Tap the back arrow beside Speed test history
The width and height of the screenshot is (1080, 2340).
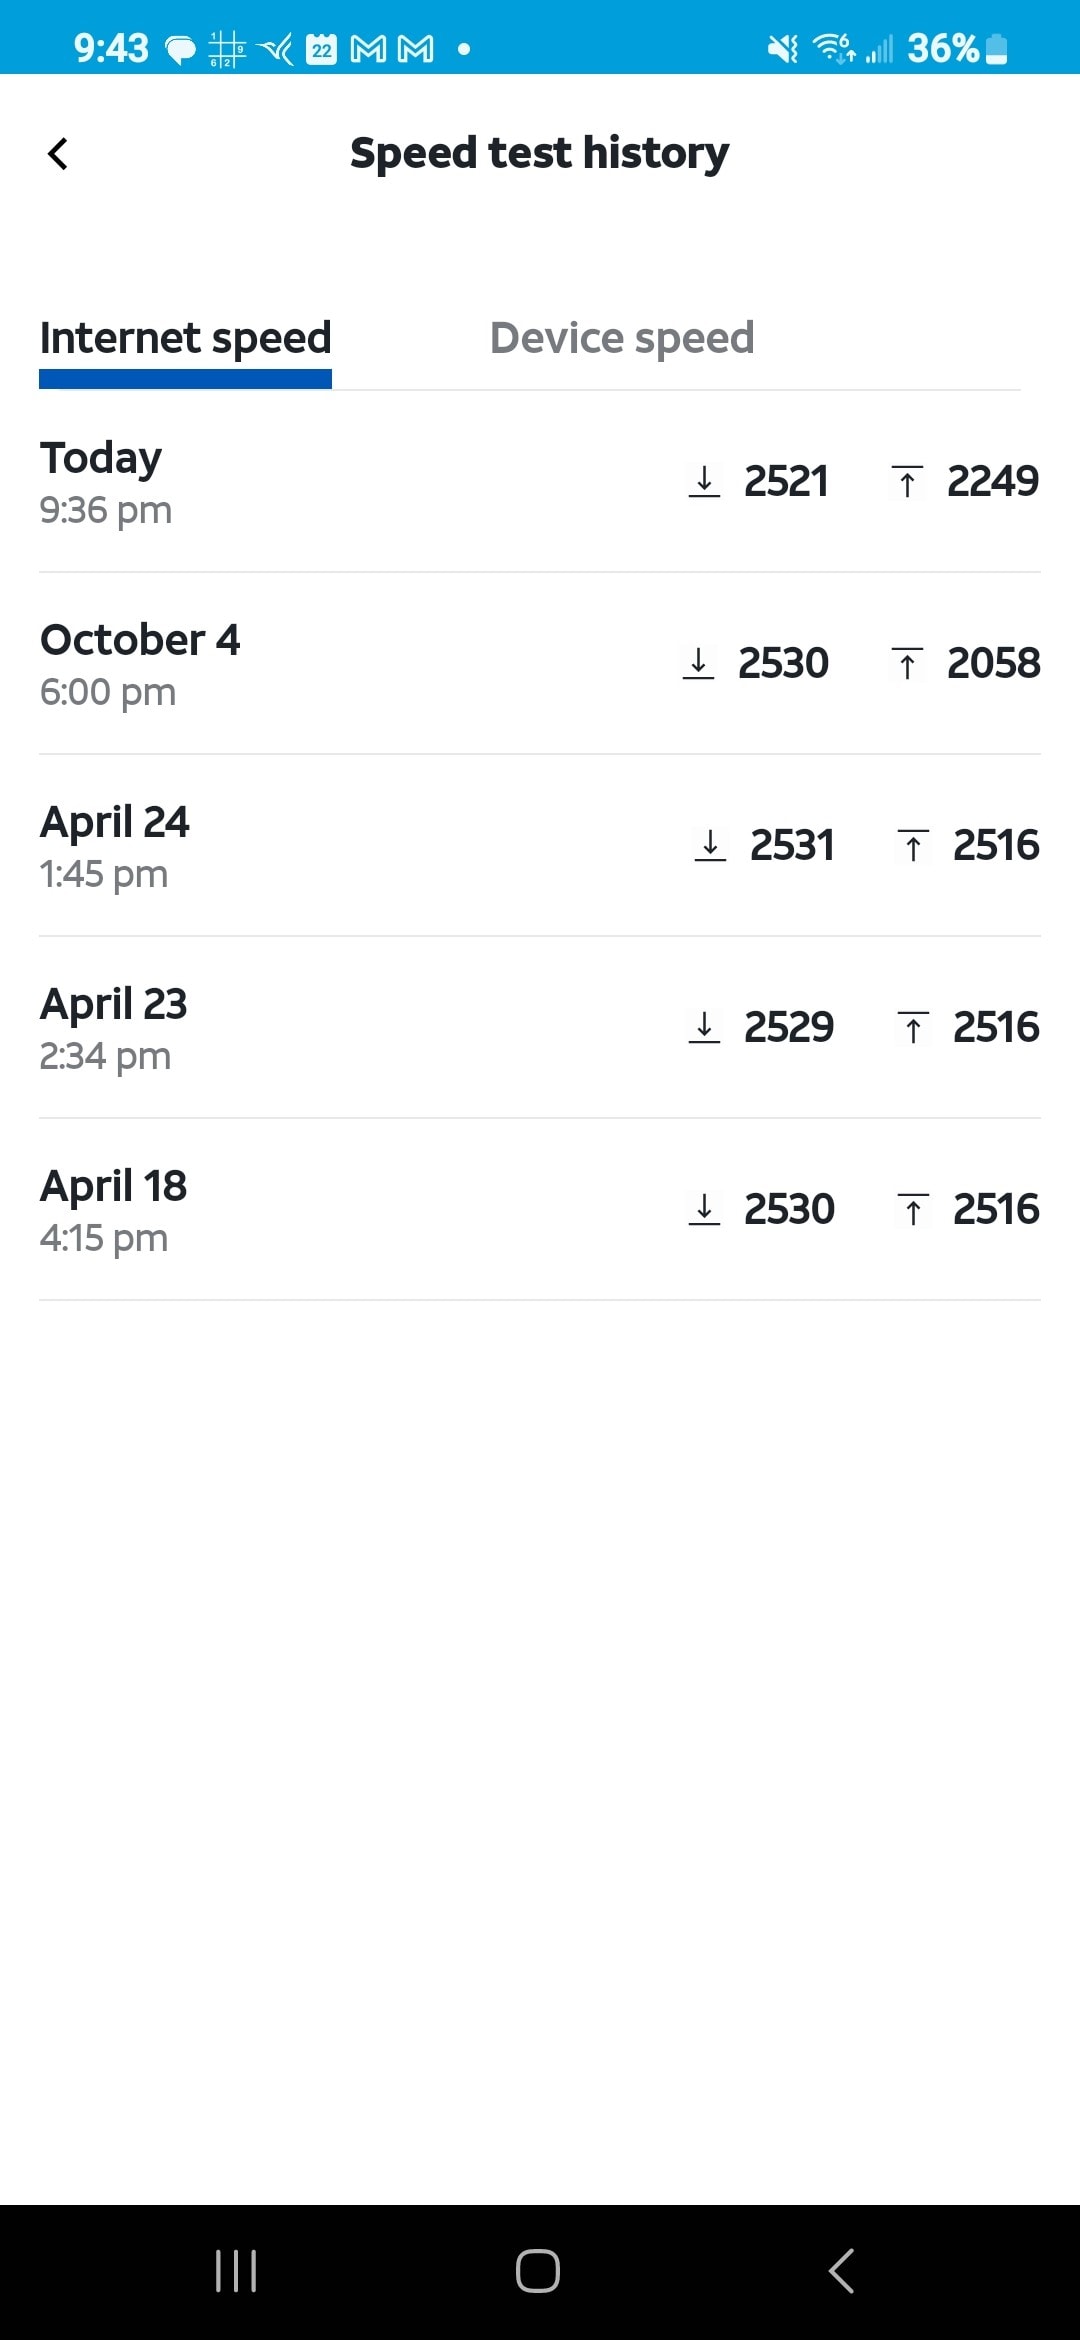[x=58, y=154]
